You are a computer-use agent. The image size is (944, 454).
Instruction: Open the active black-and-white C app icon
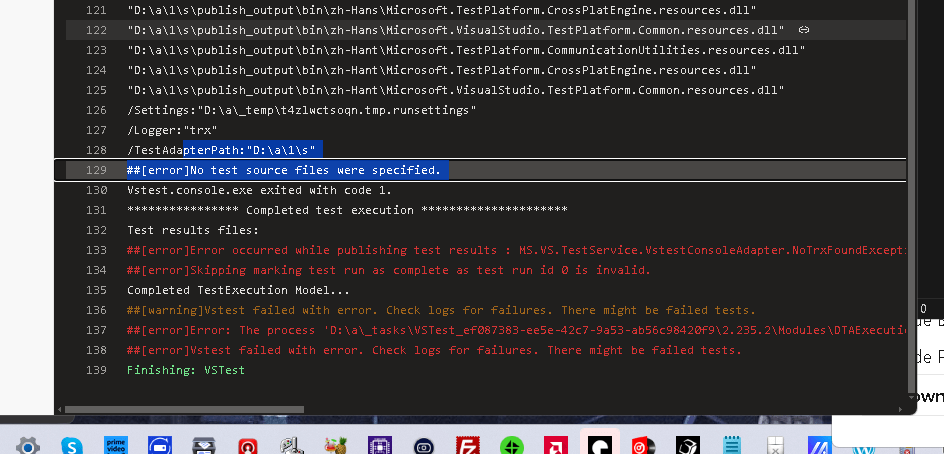pos(599,446)
